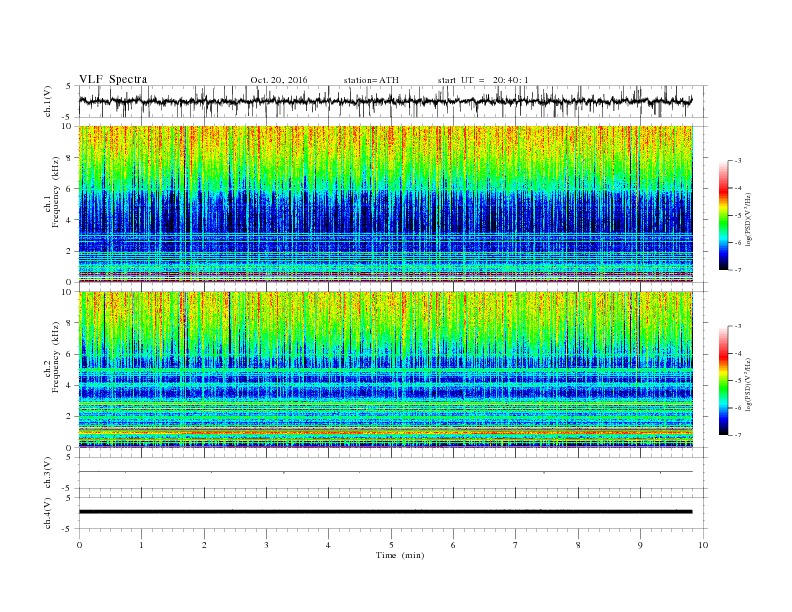Click the "2" kHz tick of ch.2 spectrogram
792x612 pixels.
click(x=70, y=417)
